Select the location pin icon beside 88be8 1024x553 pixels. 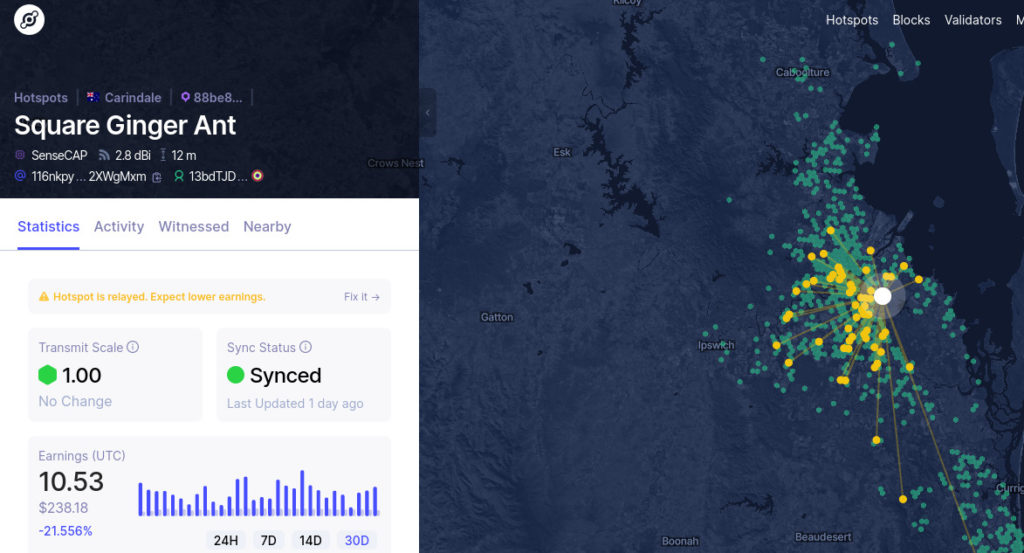tap(185, 97)
